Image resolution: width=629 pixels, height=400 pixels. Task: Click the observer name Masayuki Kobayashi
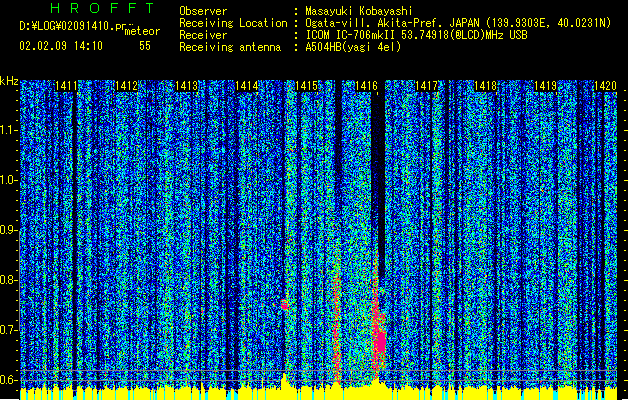pyautogui.click(x=358, y=11)
